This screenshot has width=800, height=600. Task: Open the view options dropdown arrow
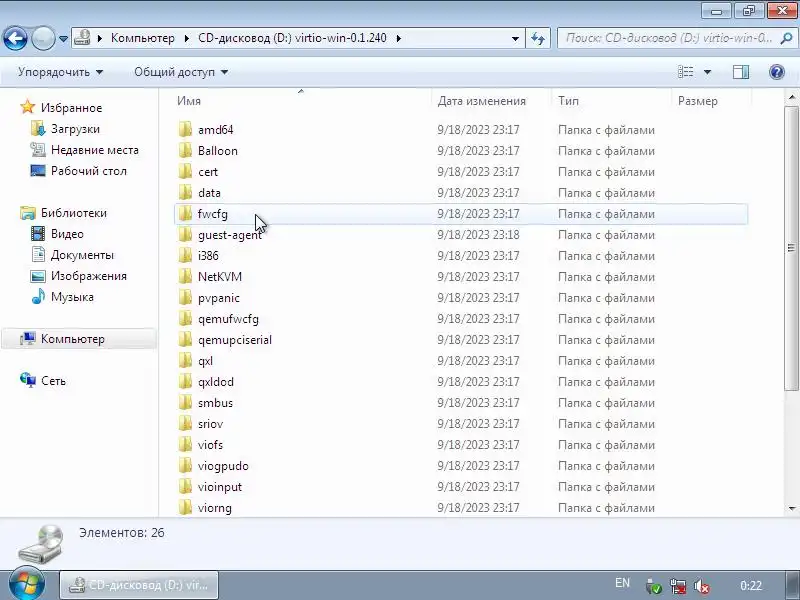coord(707,72)
